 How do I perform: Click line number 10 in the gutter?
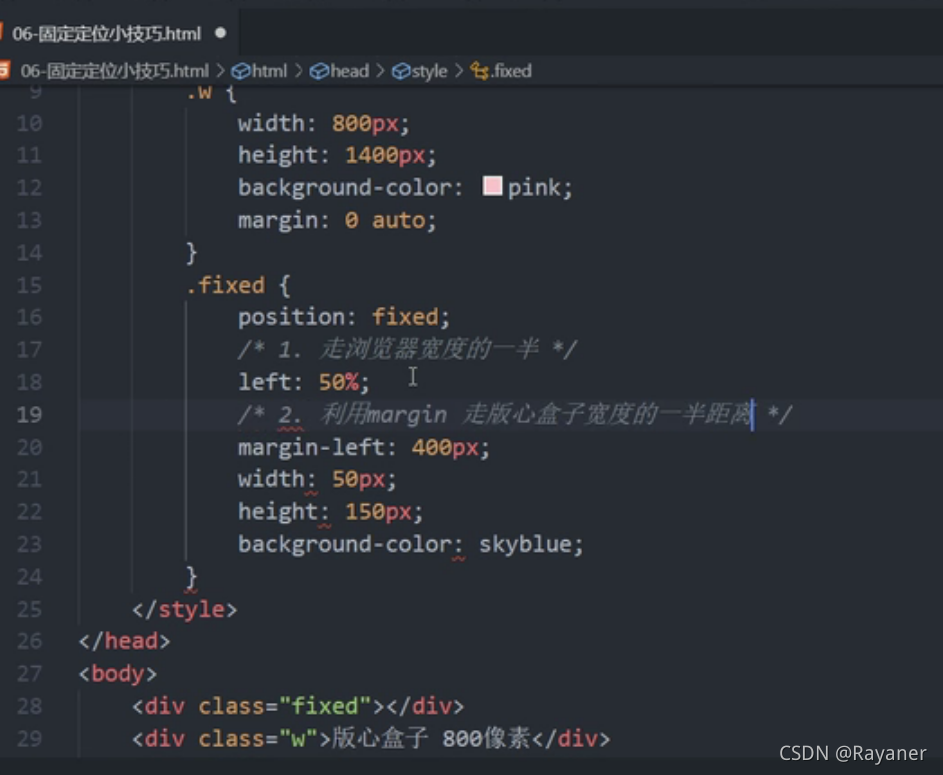coord(29,124)
